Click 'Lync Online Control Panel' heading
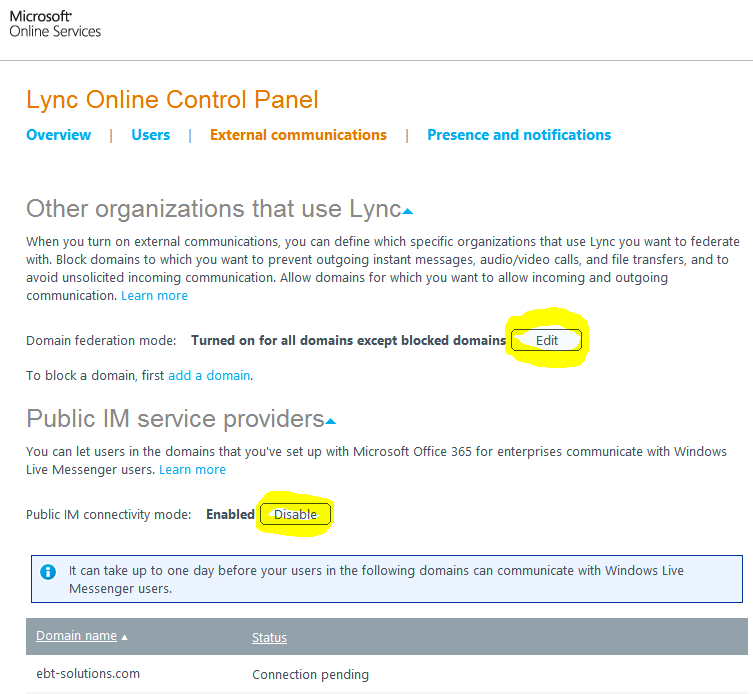The height and width of the screenshot is (694, 753). tap(172, 100)
